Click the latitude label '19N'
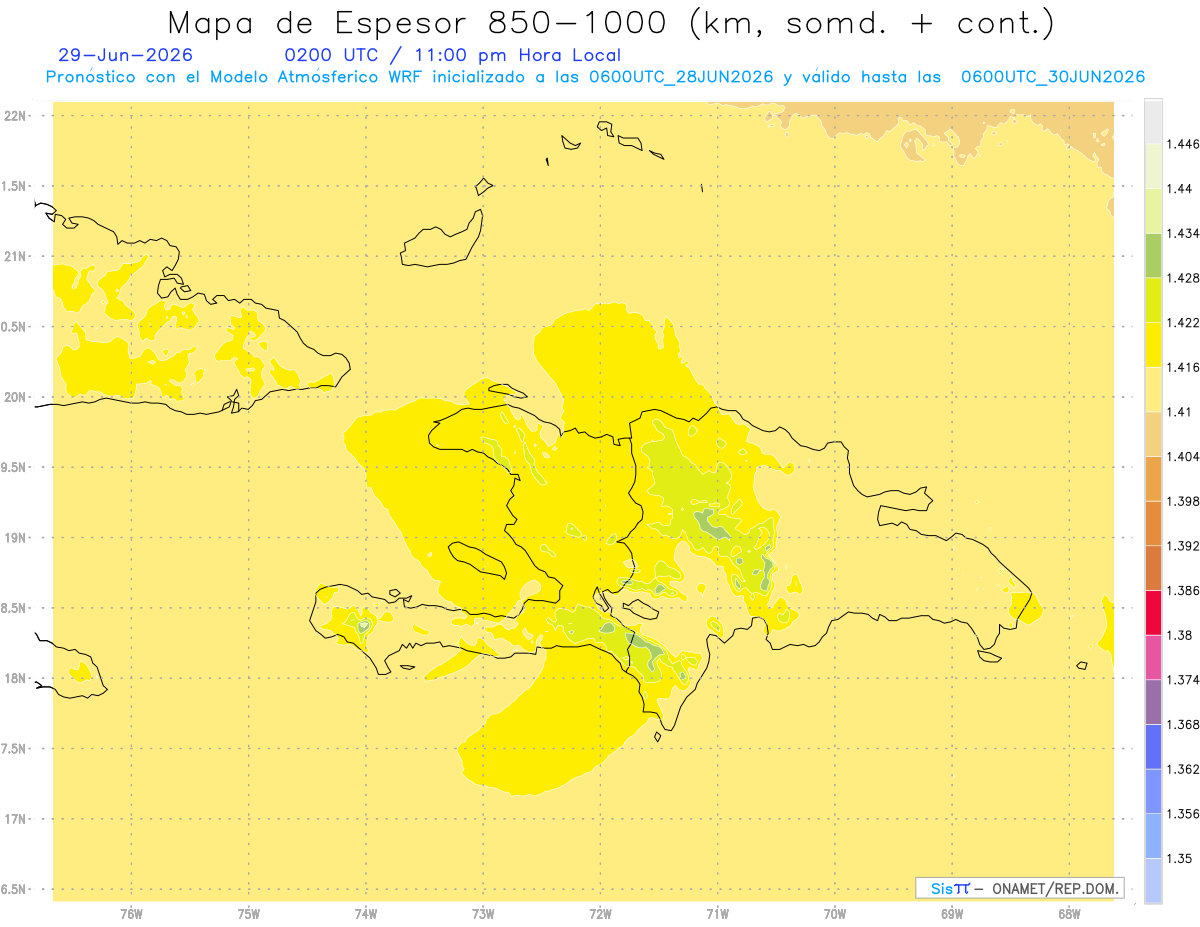The width and height of the screenshot is (1200, 927). point(14,538)
